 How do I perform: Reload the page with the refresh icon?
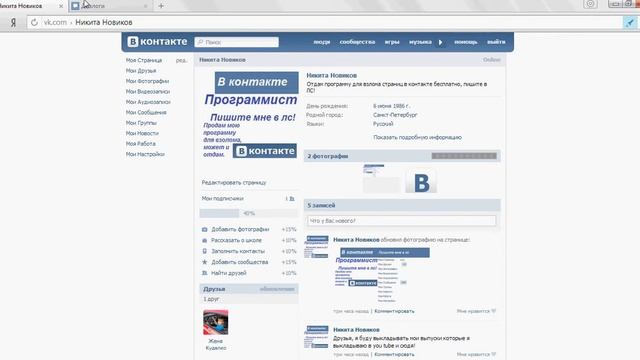tap(34, 22)
